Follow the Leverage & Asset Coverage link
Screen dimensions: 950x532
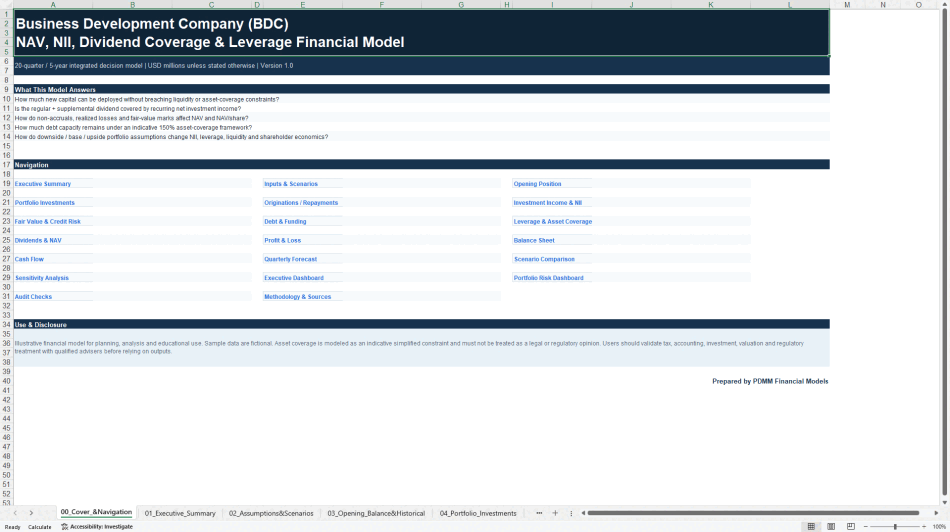[x=553, y=221]
